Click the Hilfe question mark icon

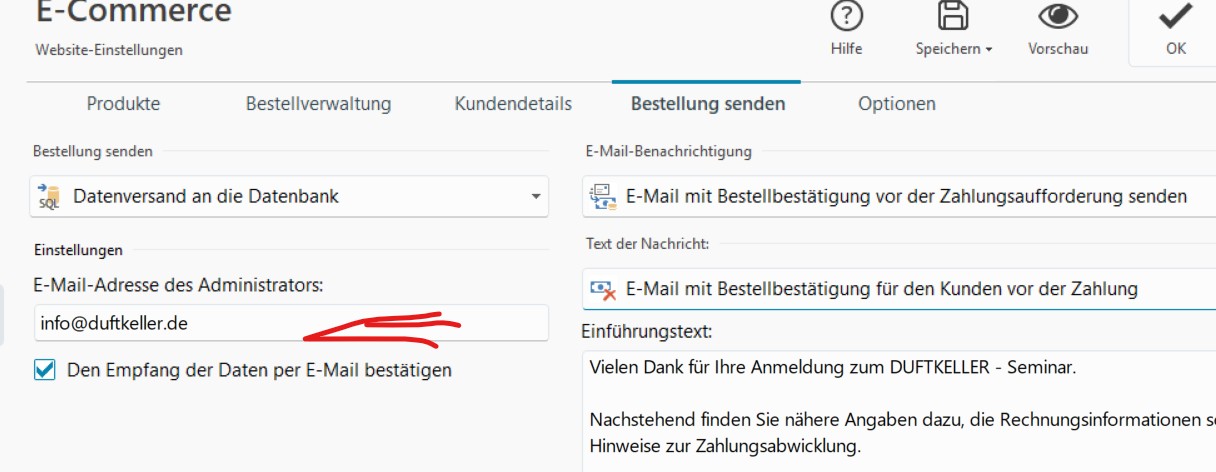pos(846,17)
